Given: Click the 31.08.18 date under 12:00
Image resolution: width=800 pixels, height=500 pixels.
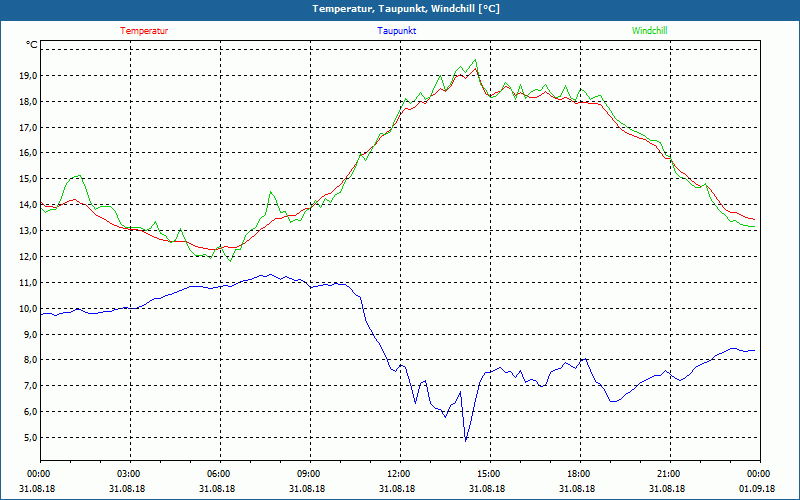Looking at the screenshot, I should coord(397,488).
